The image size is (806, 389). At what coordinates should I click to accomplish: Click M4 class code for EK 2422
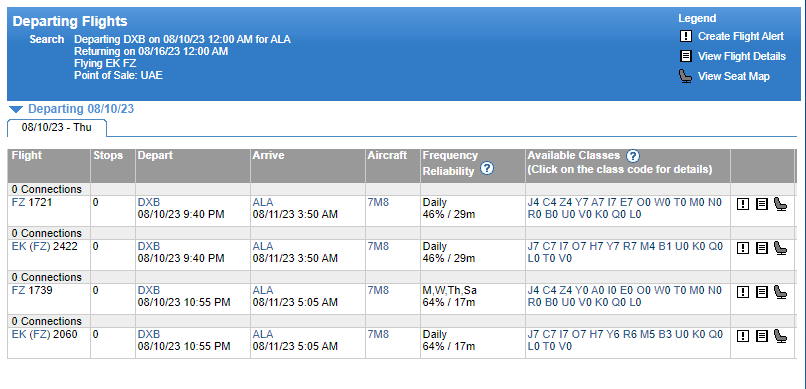click(647, 246)
